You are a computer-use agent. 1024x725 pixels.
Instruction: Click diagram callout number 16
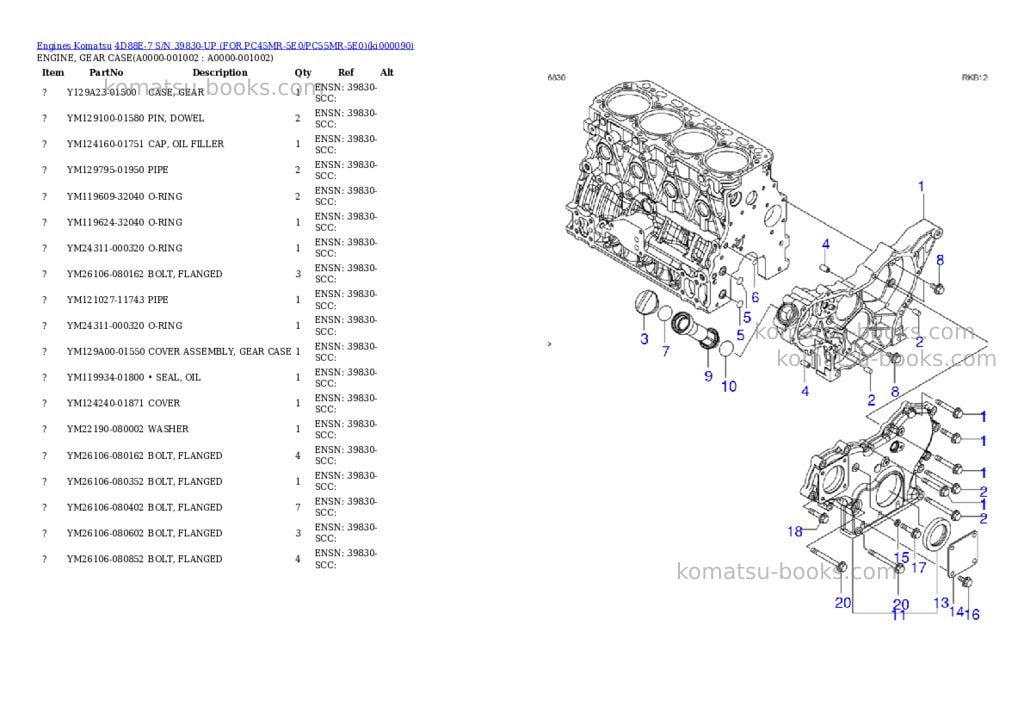(972, 614)
